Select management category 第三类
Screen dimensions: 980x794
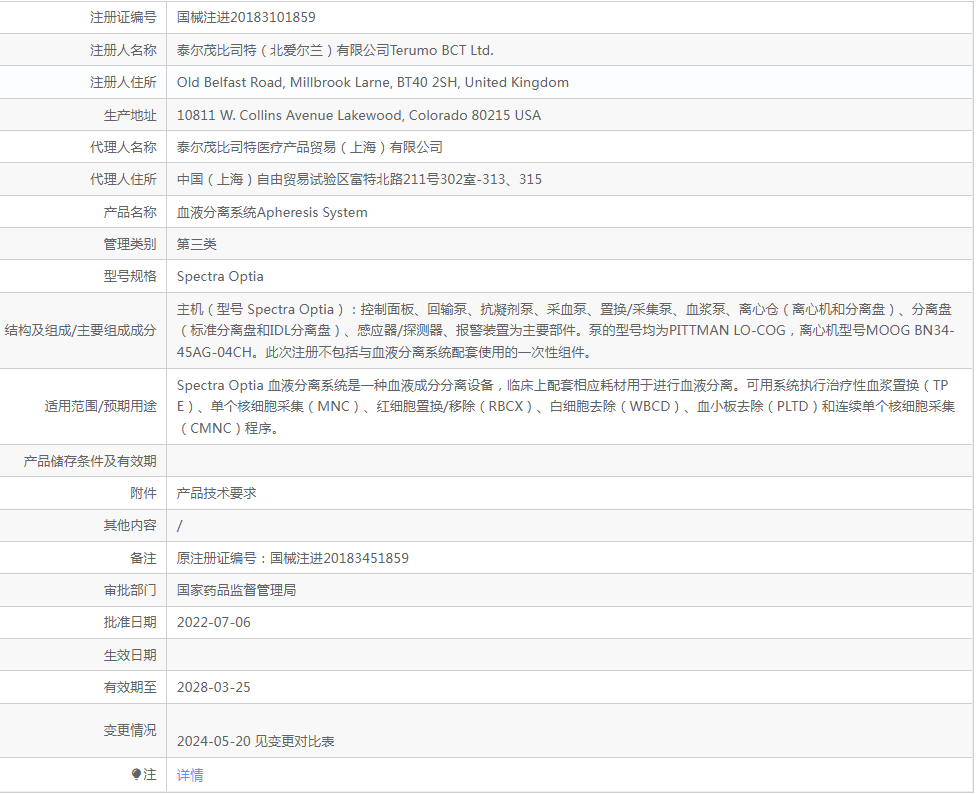[x=197, y=244]
